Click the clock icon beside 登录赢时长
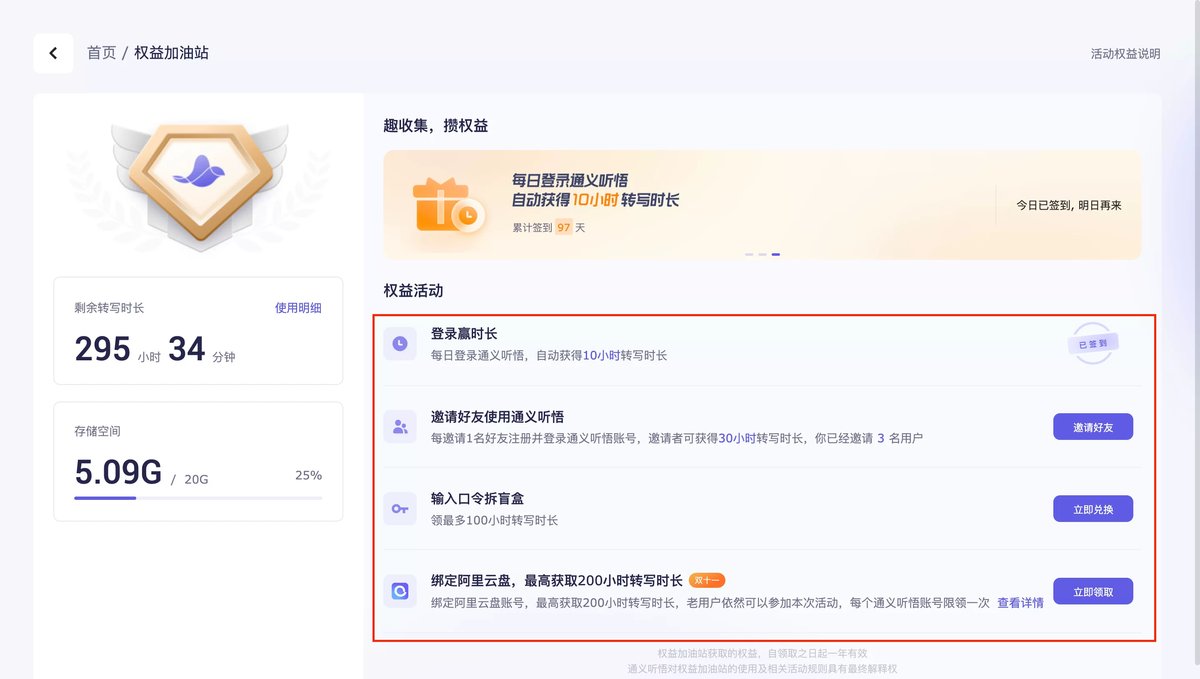Screen dimensions: 1200x679 click(x=400, y=344)
